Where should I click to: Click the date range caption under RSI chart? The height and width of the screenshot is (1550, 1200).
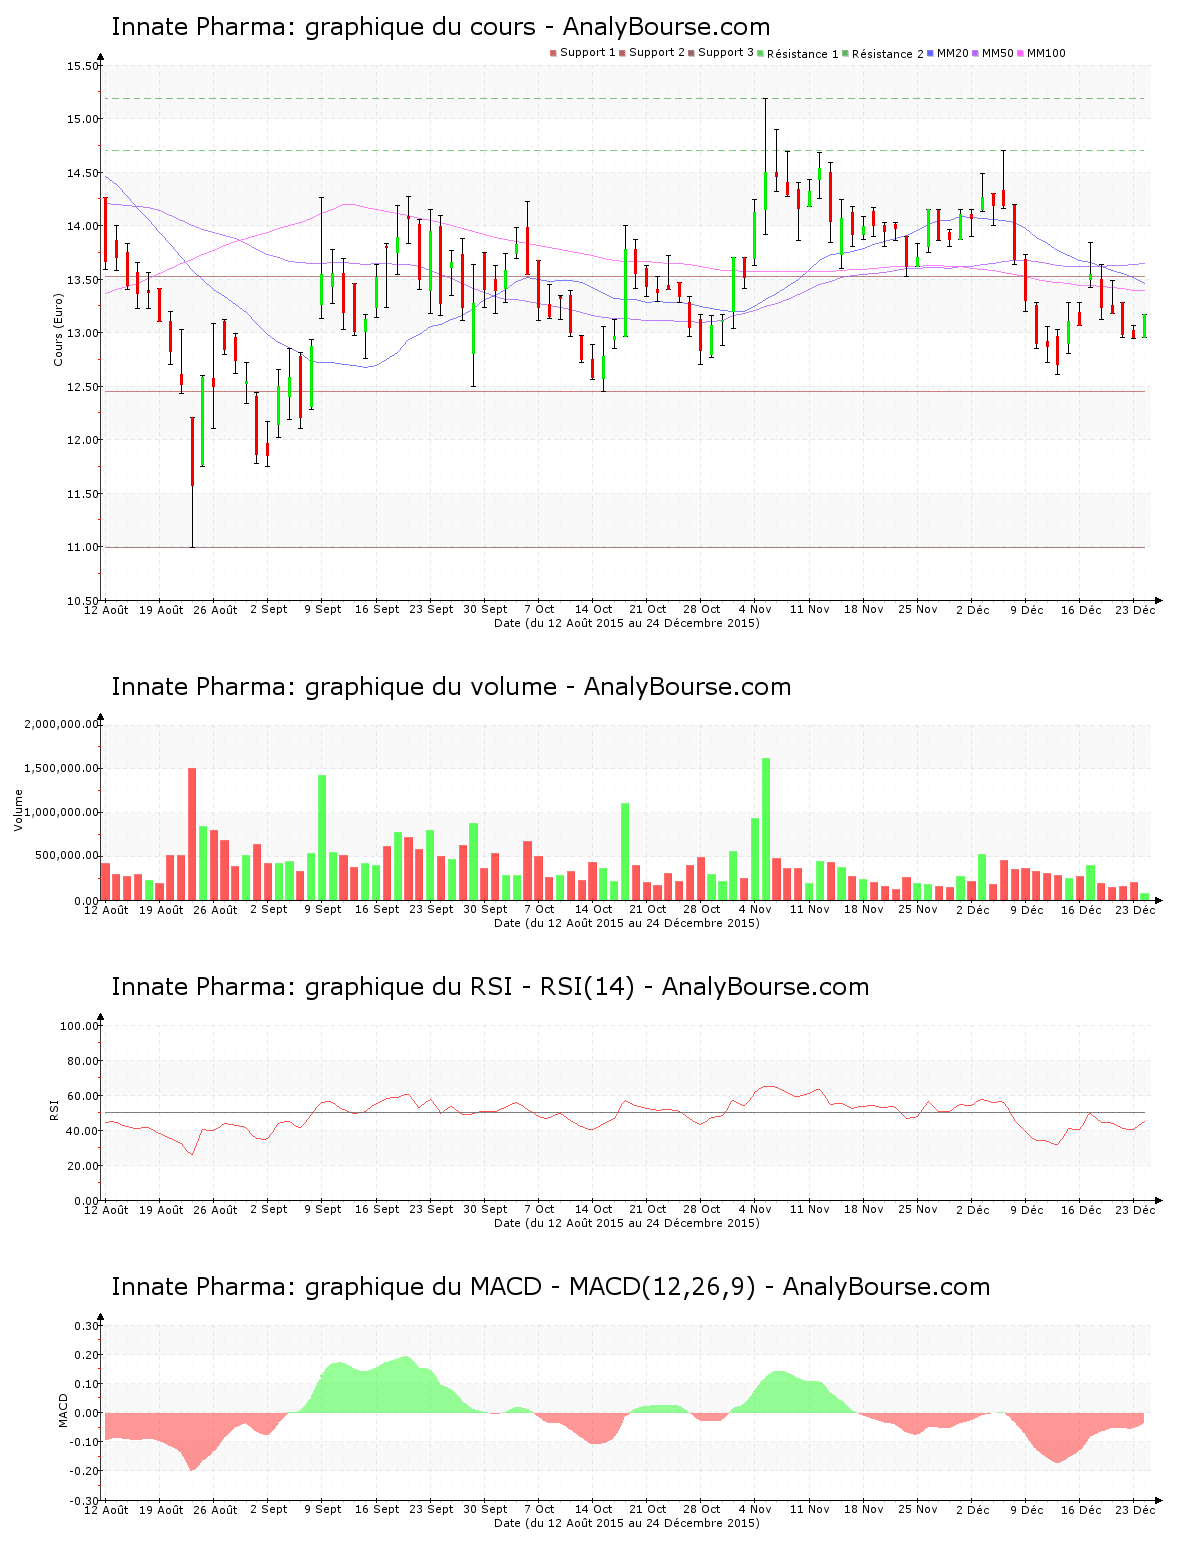point(627,1223)
